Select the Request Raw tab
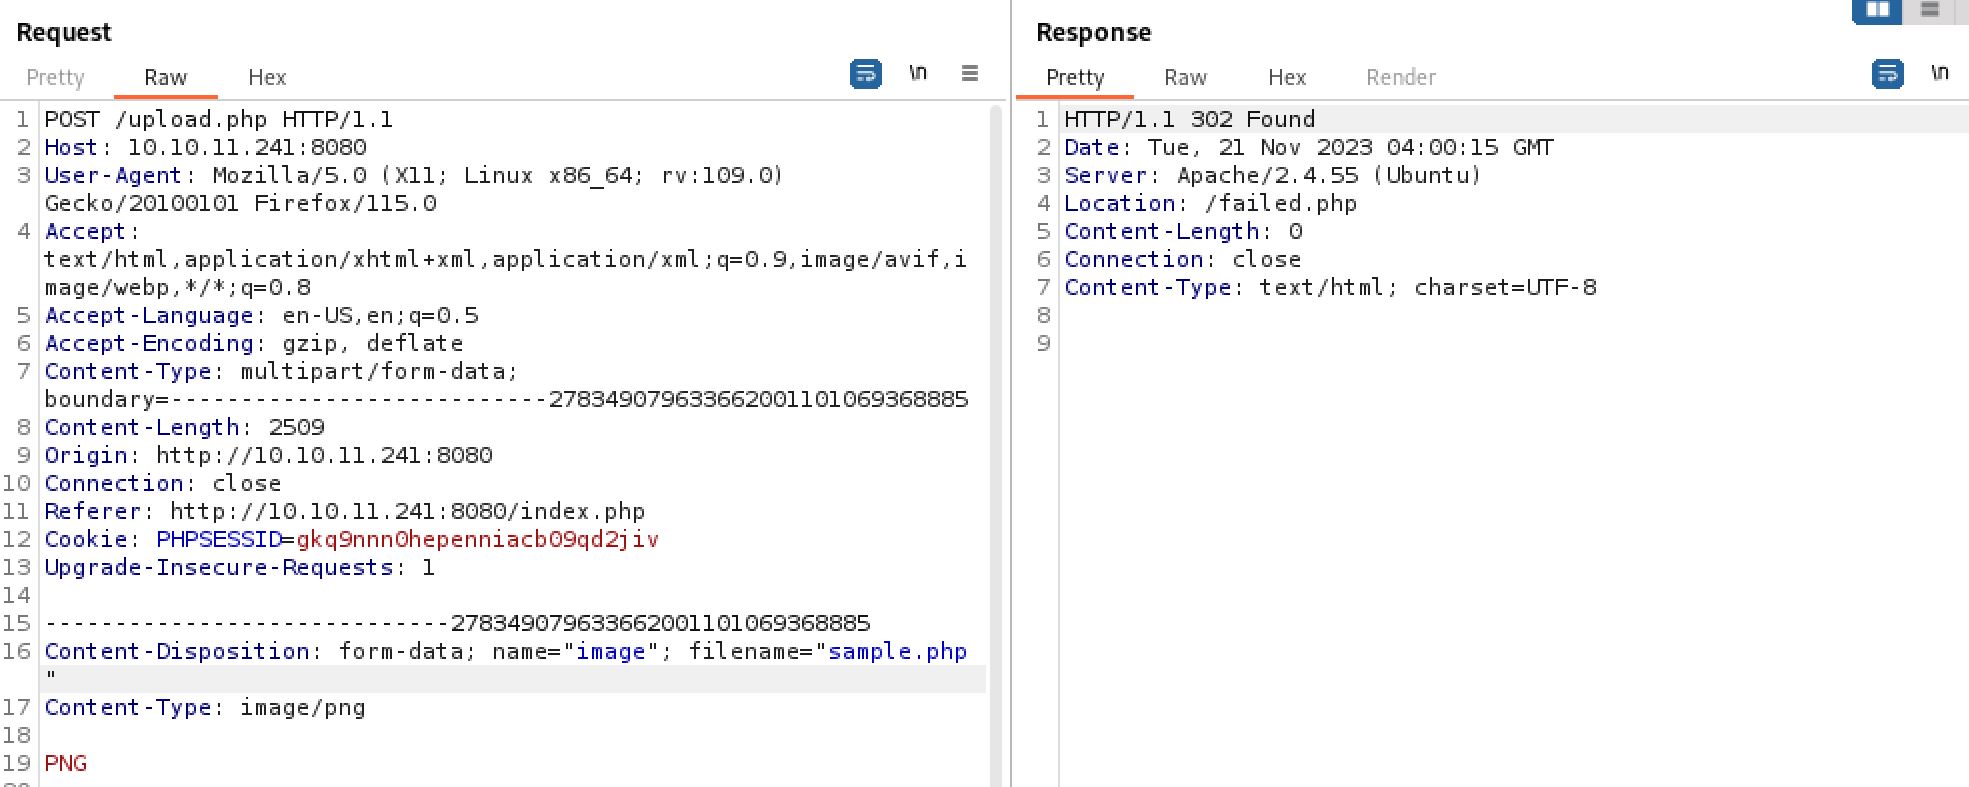This screenshot has height=787, width=1969. click(x=165, y=78)
